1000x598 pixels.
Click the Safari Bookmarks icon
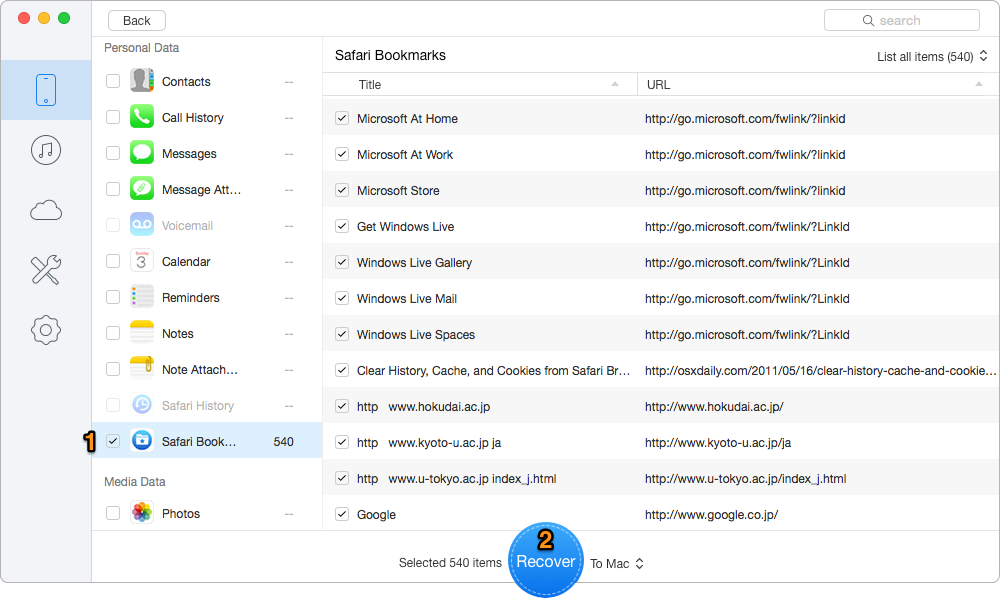click(142, 441)
